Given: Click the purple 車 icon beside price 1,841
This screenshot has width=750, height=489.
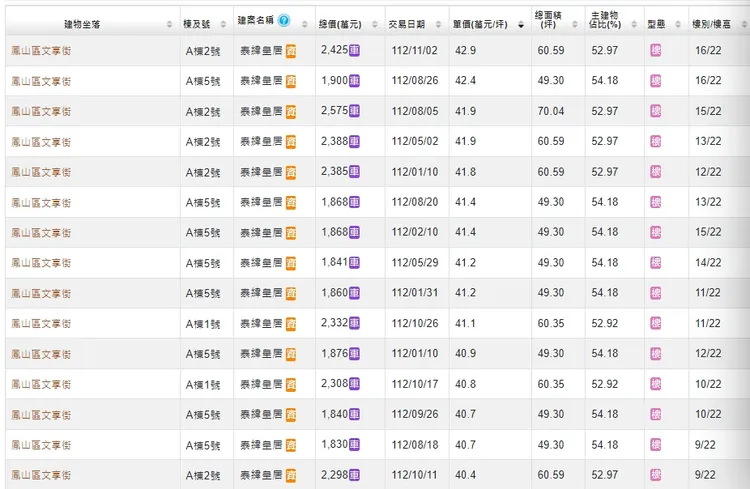Looking at the screenshot, I should pos(354,263).
